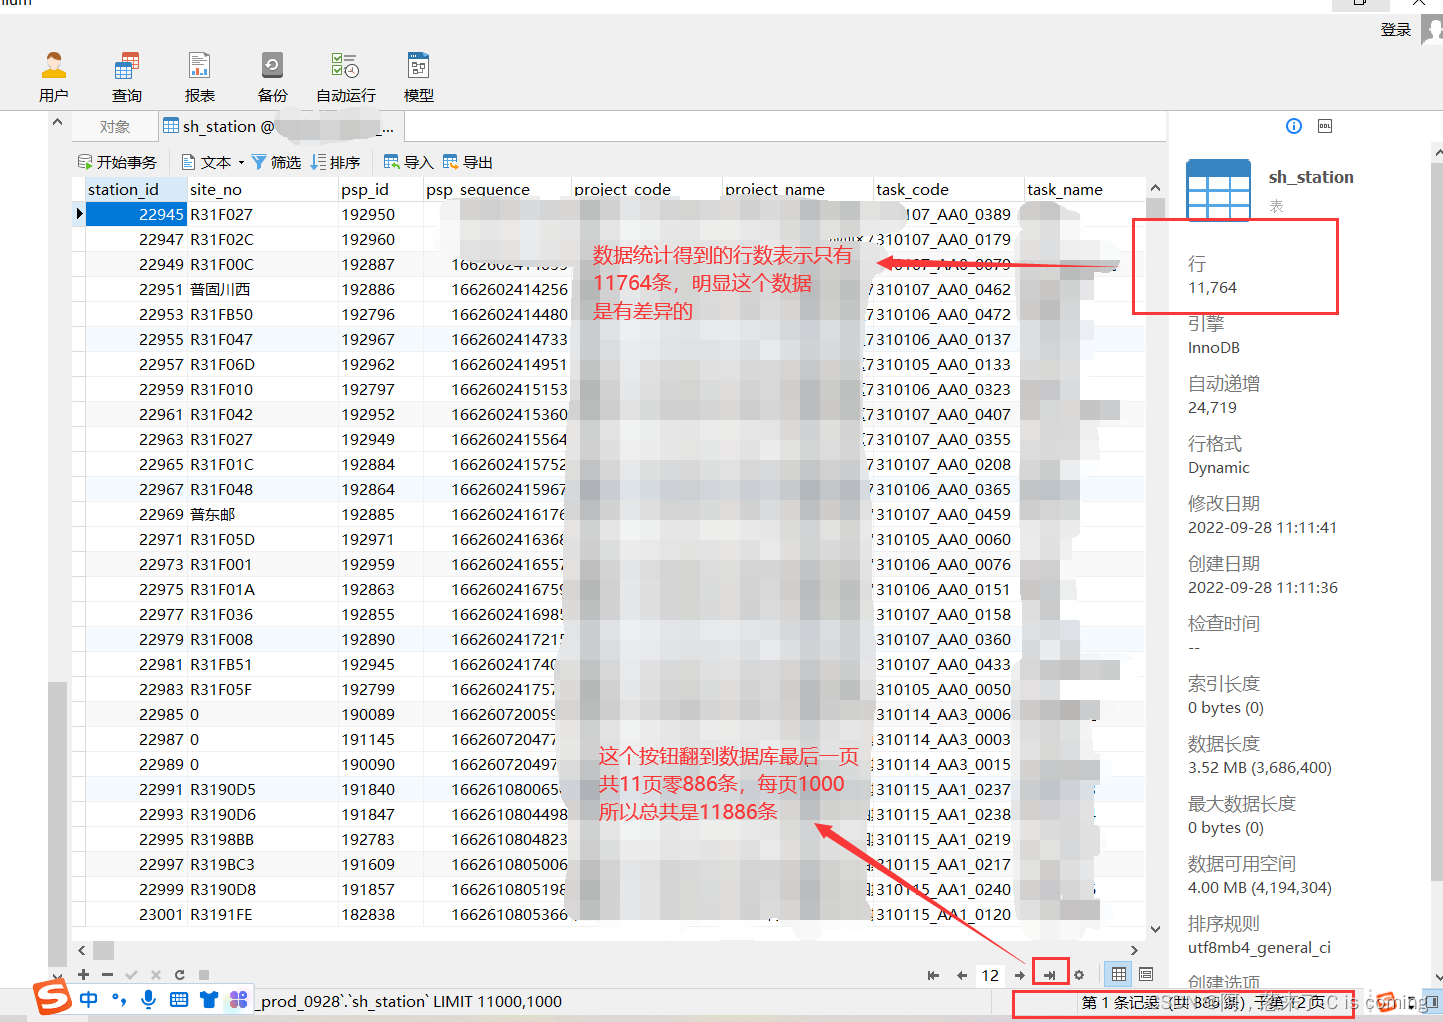Select site_no cell R3190D5
1443x1022 pixels.
point(262,789)
